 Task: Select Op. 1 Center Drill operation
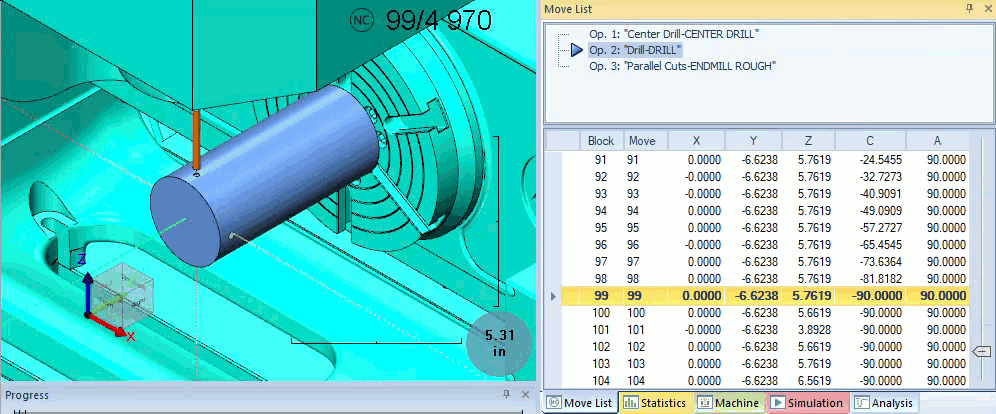pyautogui.click(x=674, y=34)
